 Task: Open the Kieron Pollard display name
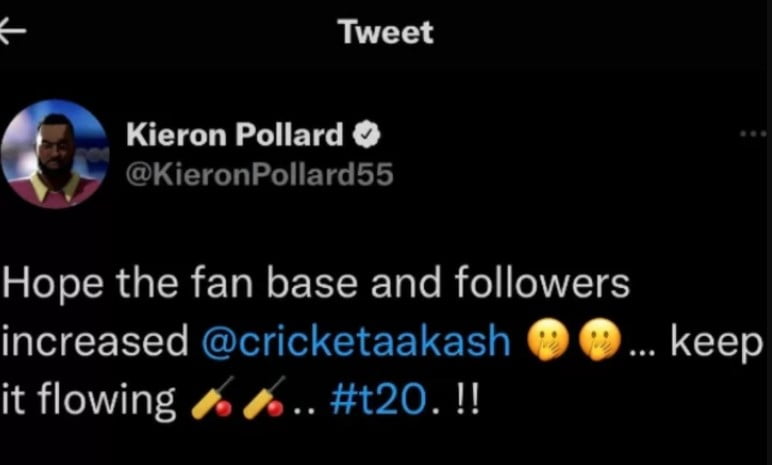click(x=234, y=134)
